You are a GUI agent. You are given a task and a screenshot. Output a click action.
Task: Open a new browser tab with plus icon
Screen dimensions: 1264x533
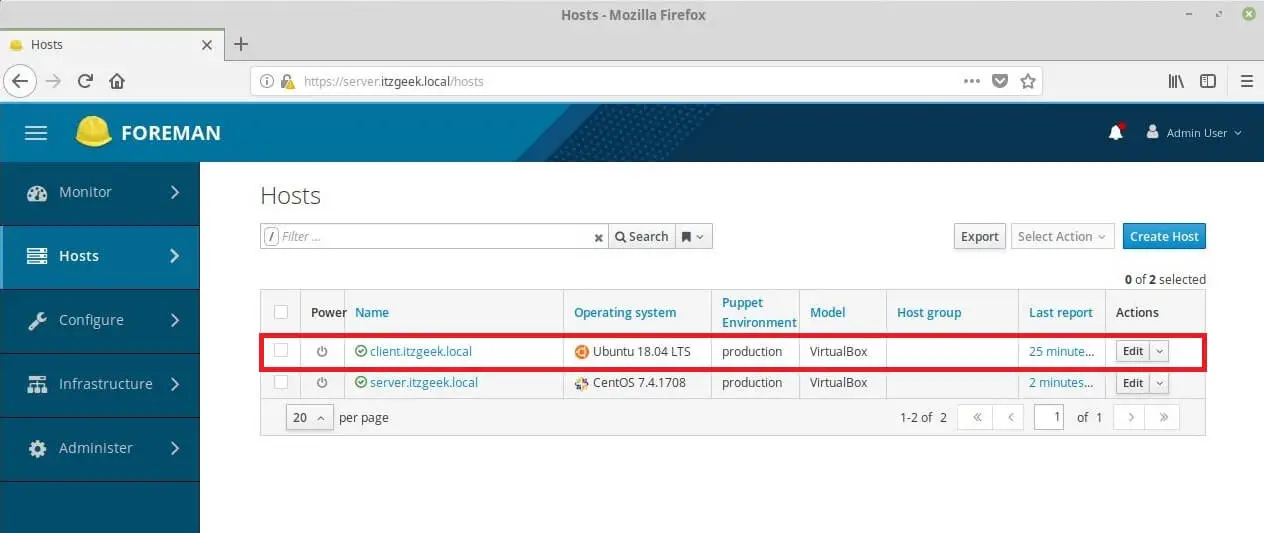point(240,44)
